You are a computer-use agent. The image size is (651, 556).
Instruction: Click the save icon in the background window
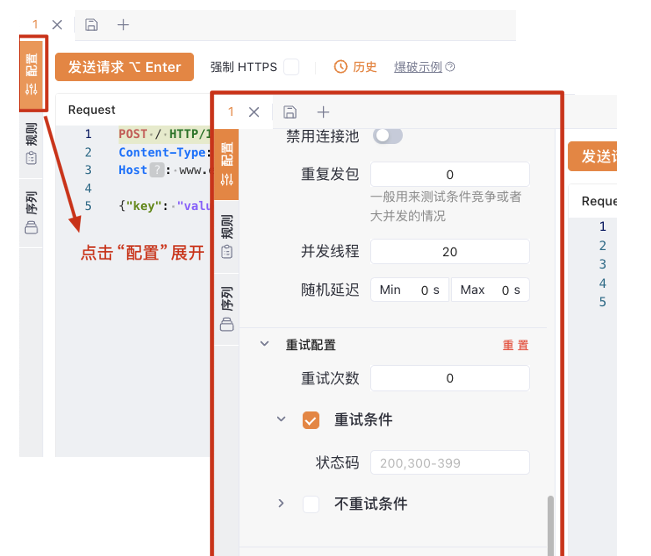coord(91,25)
